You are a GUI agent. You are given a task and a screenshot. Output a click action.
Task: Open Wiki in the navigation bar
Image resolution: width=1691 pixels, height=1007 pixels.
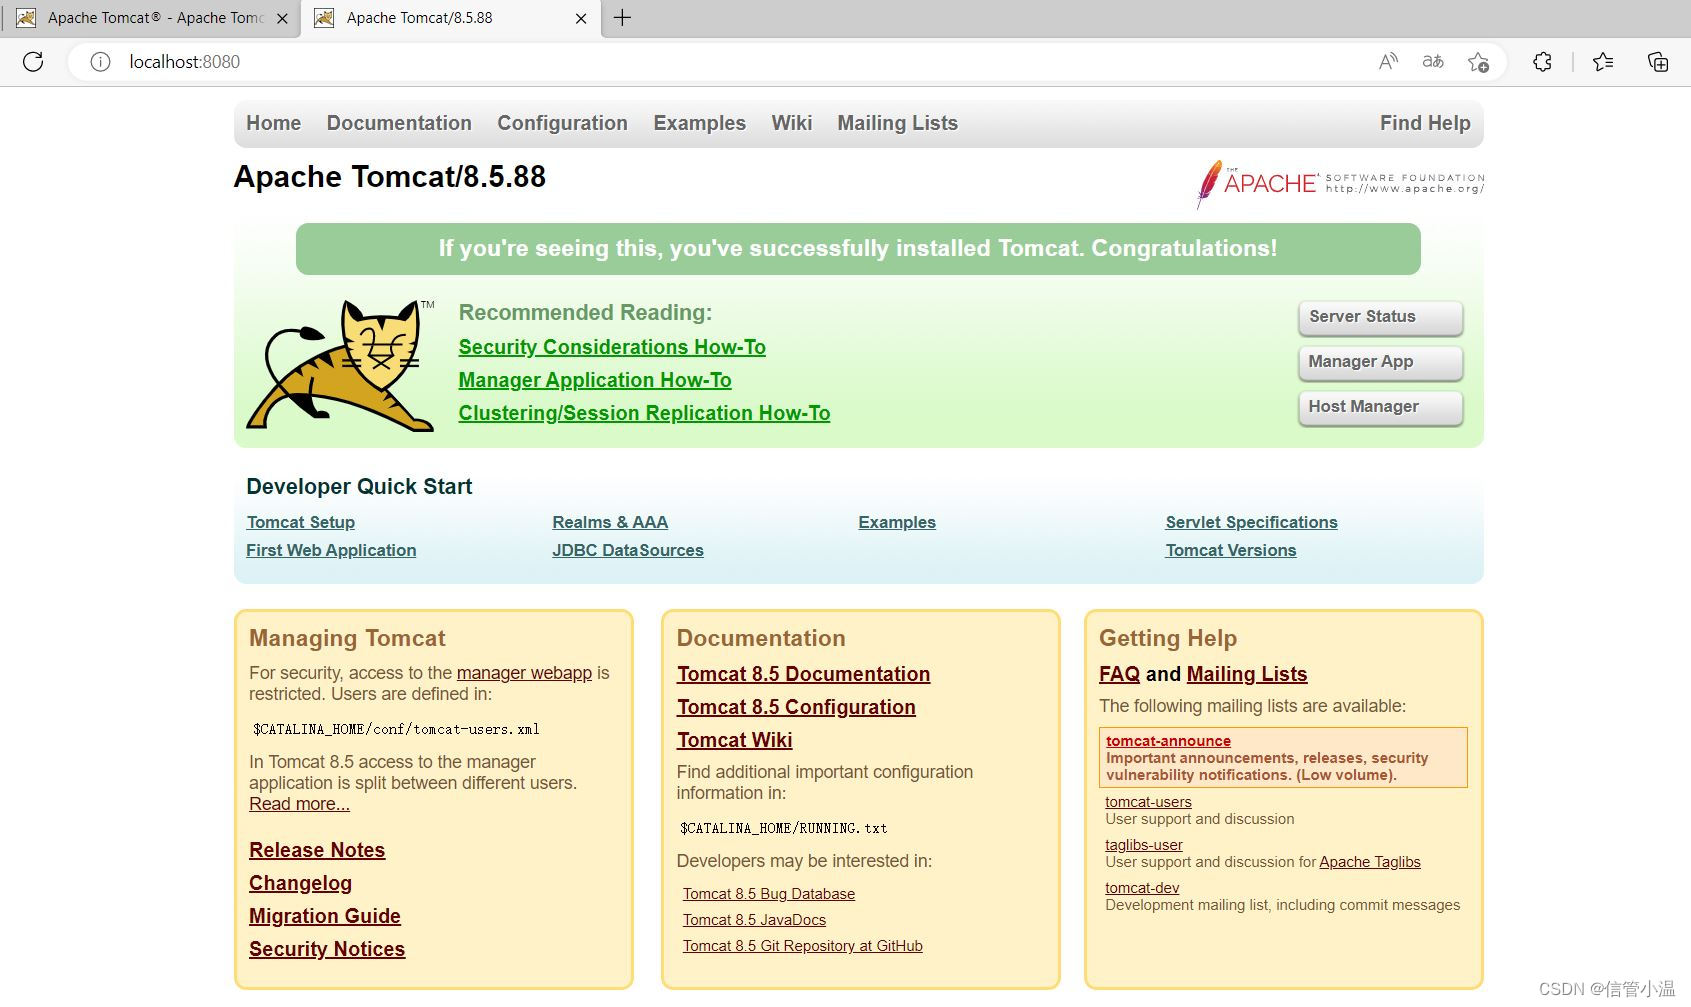pyautogui.click(x=791, y=123)
